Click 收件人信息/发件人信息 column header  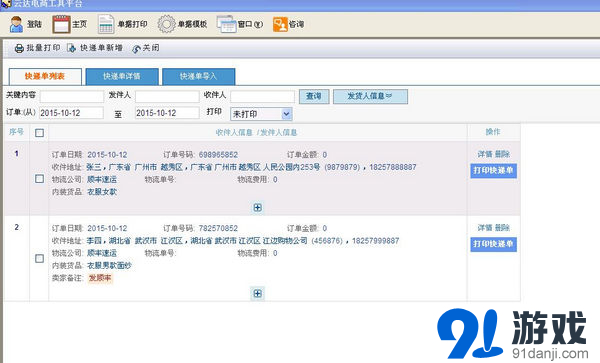pyautogui.click(x=256, y=132)
